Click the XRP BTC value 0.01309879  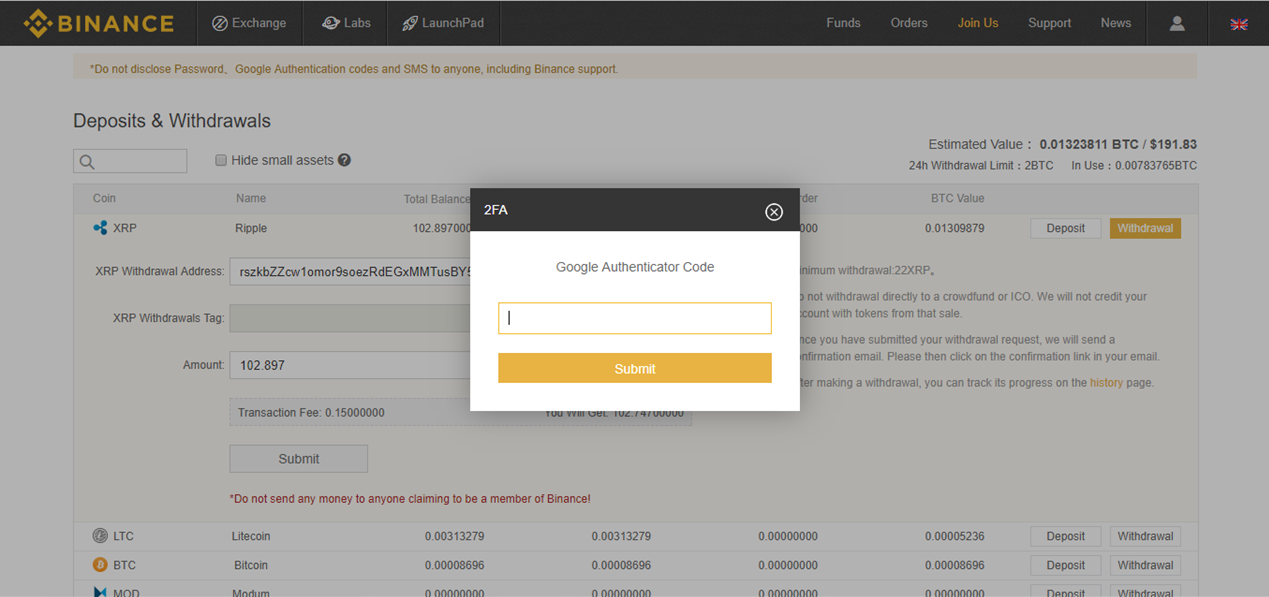[x=954, y=228]
